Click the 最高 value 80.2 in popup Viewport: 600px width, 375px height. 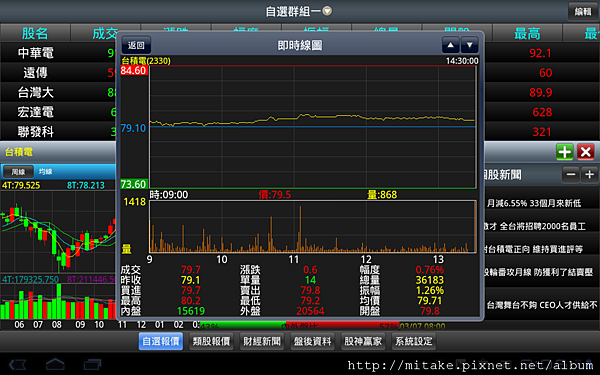click(x=190, y=301)
